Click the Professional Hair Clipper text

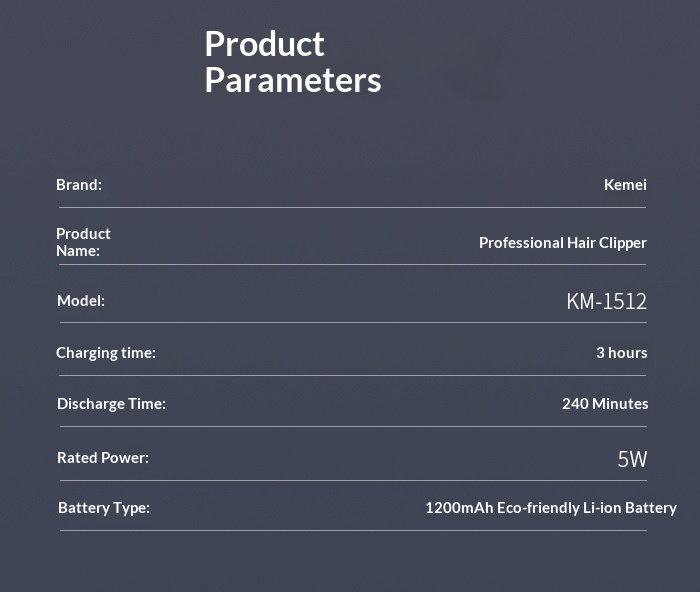pyautogui.click(x=562, y=243)
